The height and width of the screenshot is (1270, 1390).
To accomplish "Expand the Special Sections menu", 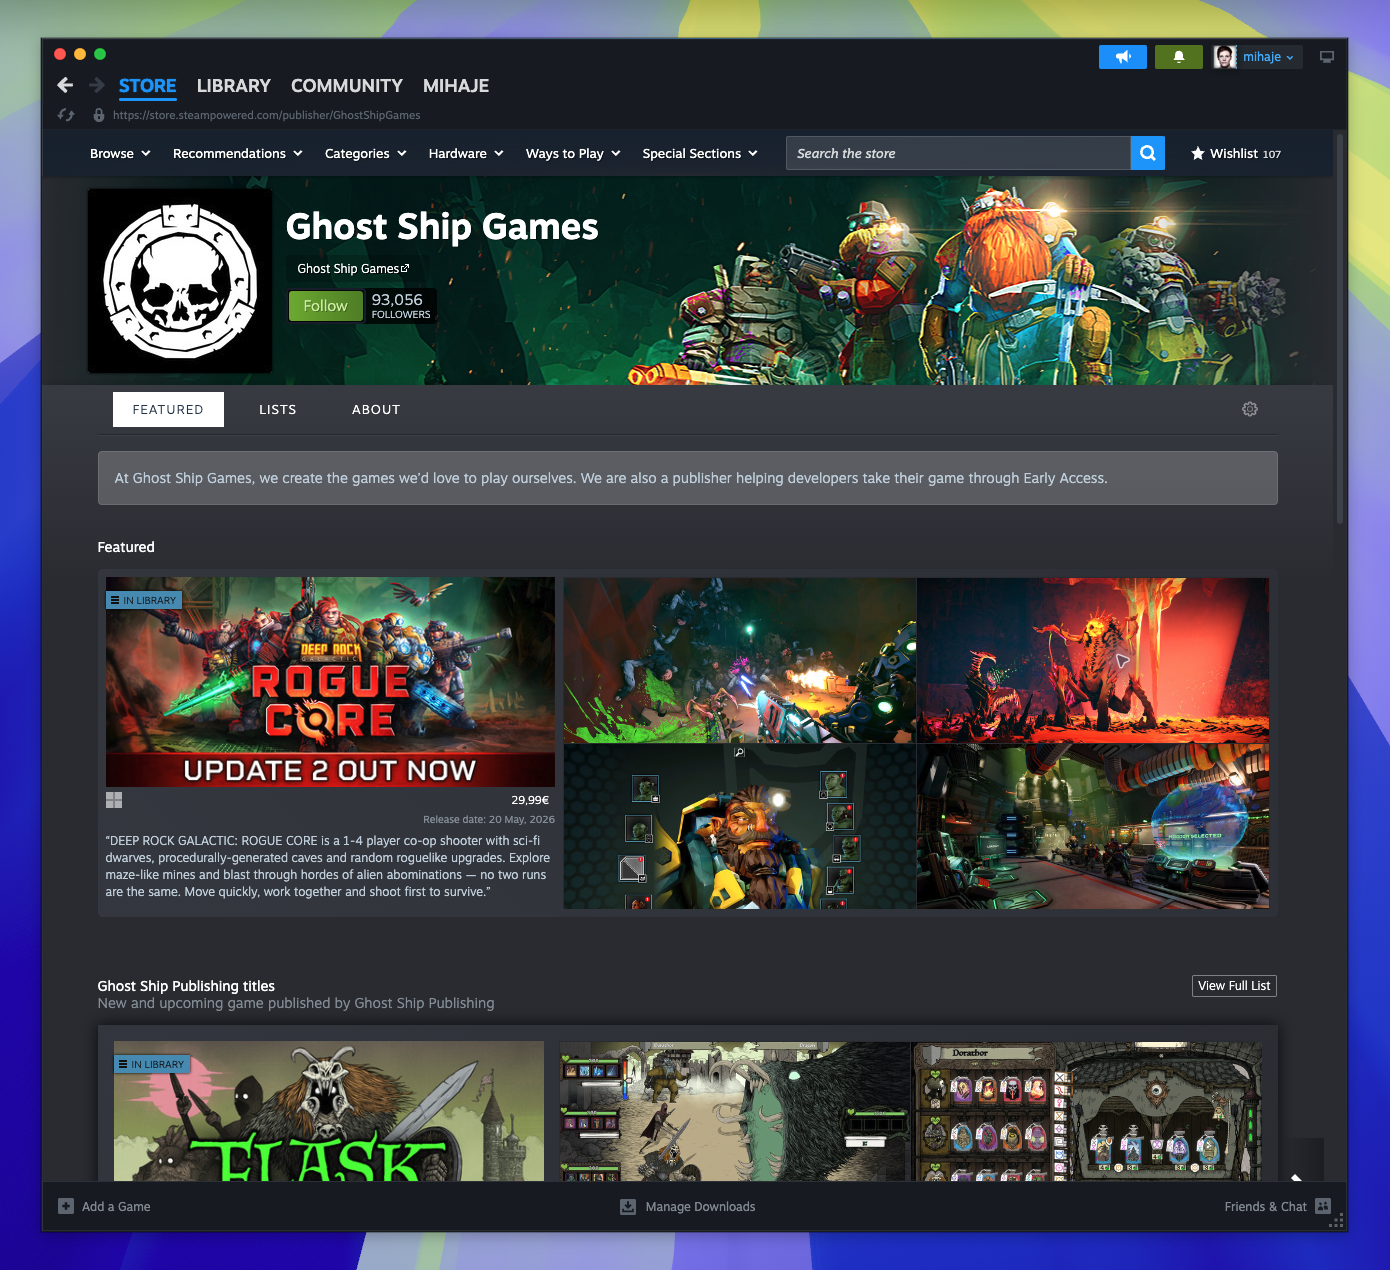I will pos(700,153).
